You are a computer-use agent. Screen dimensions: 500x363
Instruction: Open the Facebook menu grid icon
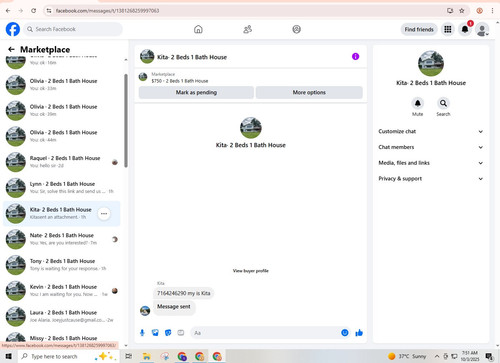point(448,29)
